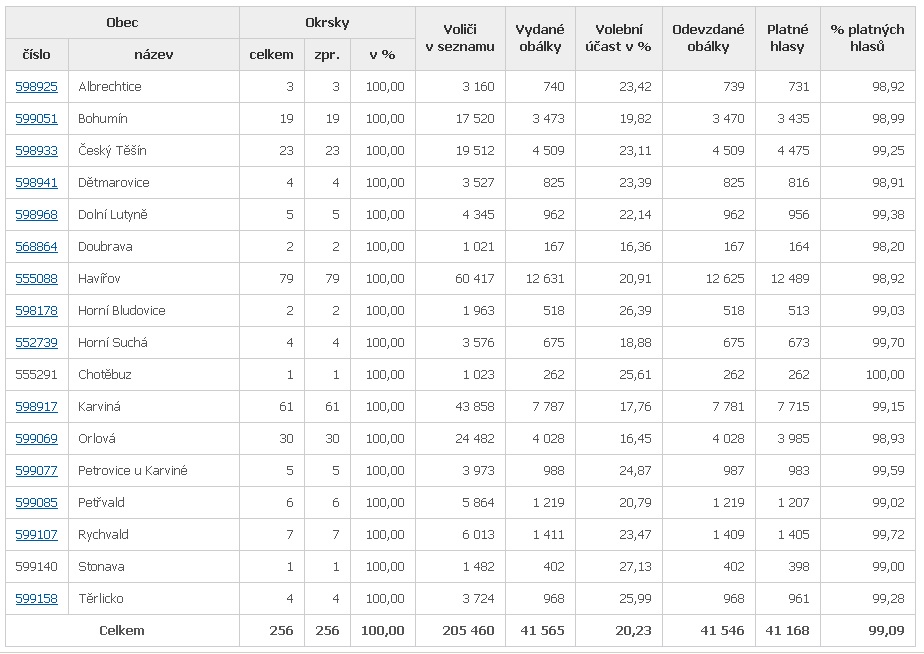924x654 pixels.
Task: Click the Volební účast v % column header
Action: click(x=619, y=38)
